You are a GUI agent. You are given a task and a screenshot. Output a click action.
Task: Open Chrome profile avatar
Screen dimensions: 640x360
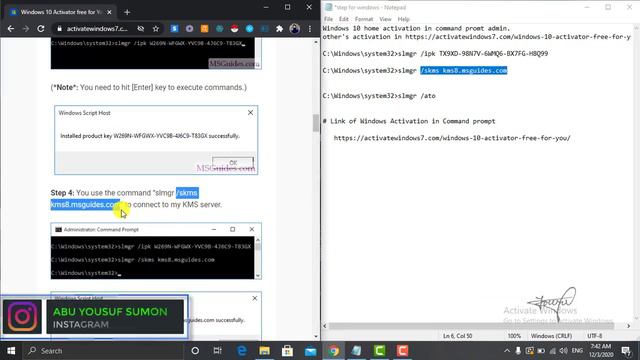[x=295, y=29]
